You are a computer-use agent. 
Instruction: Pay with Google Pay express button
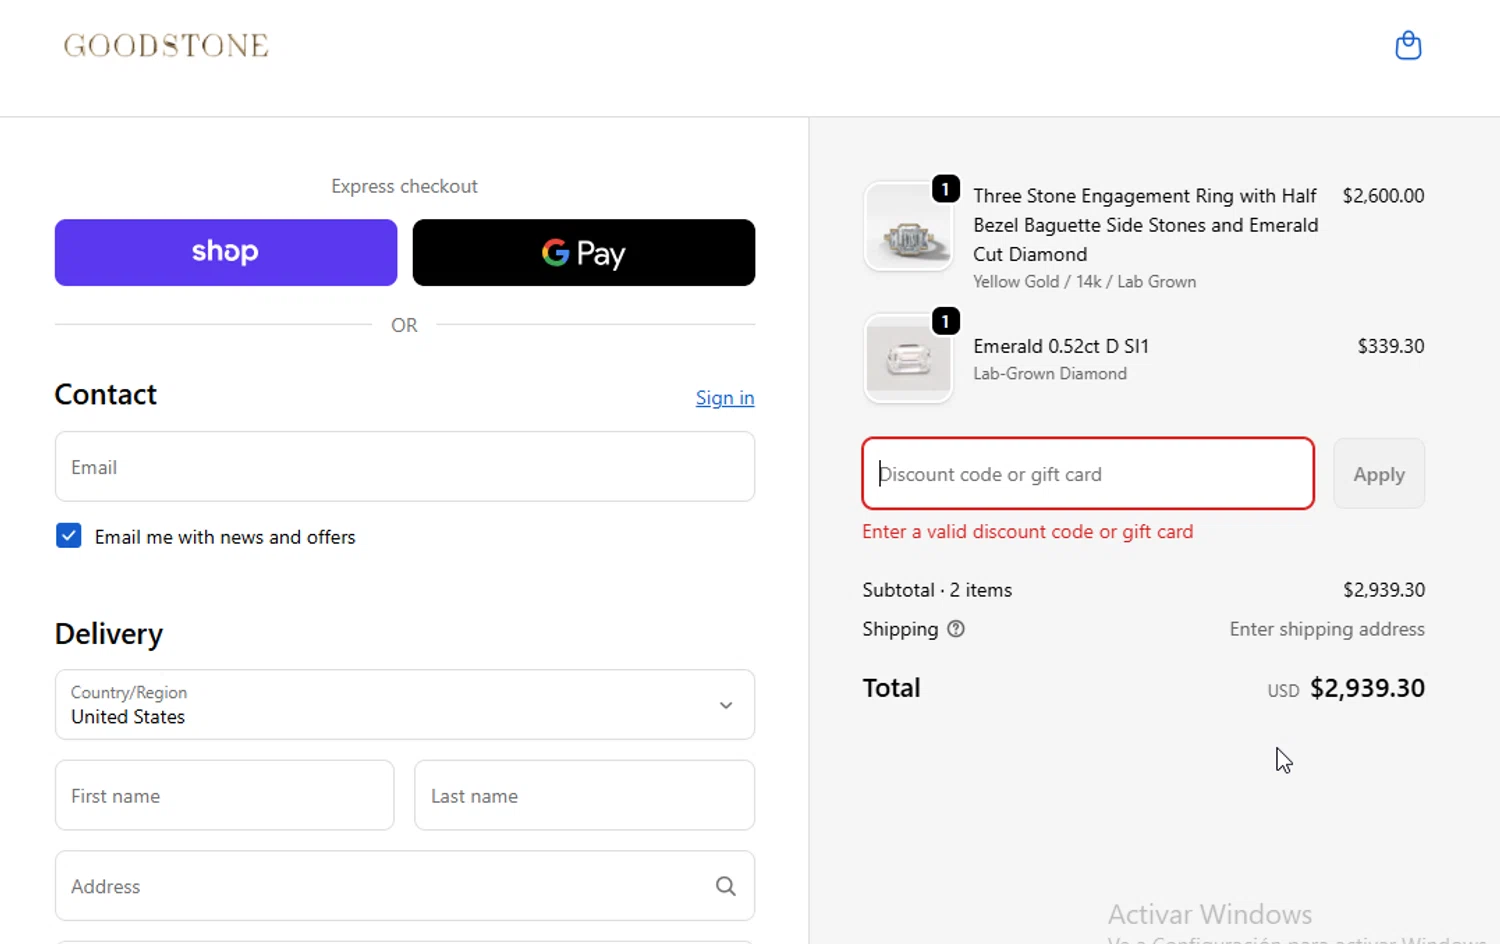584,253
